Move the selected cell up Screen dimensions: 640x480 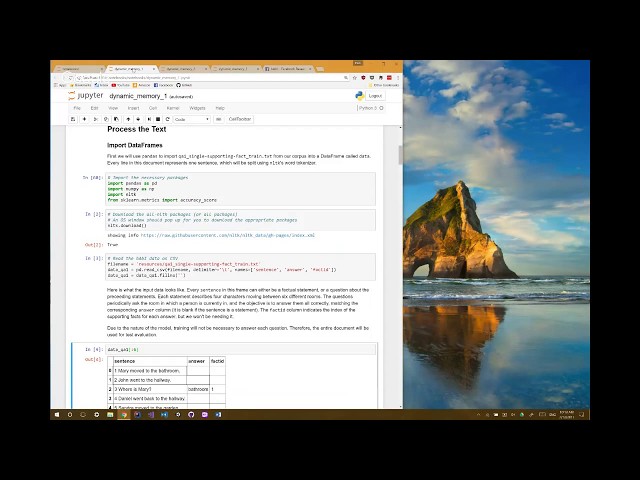[x=128, y=119]
